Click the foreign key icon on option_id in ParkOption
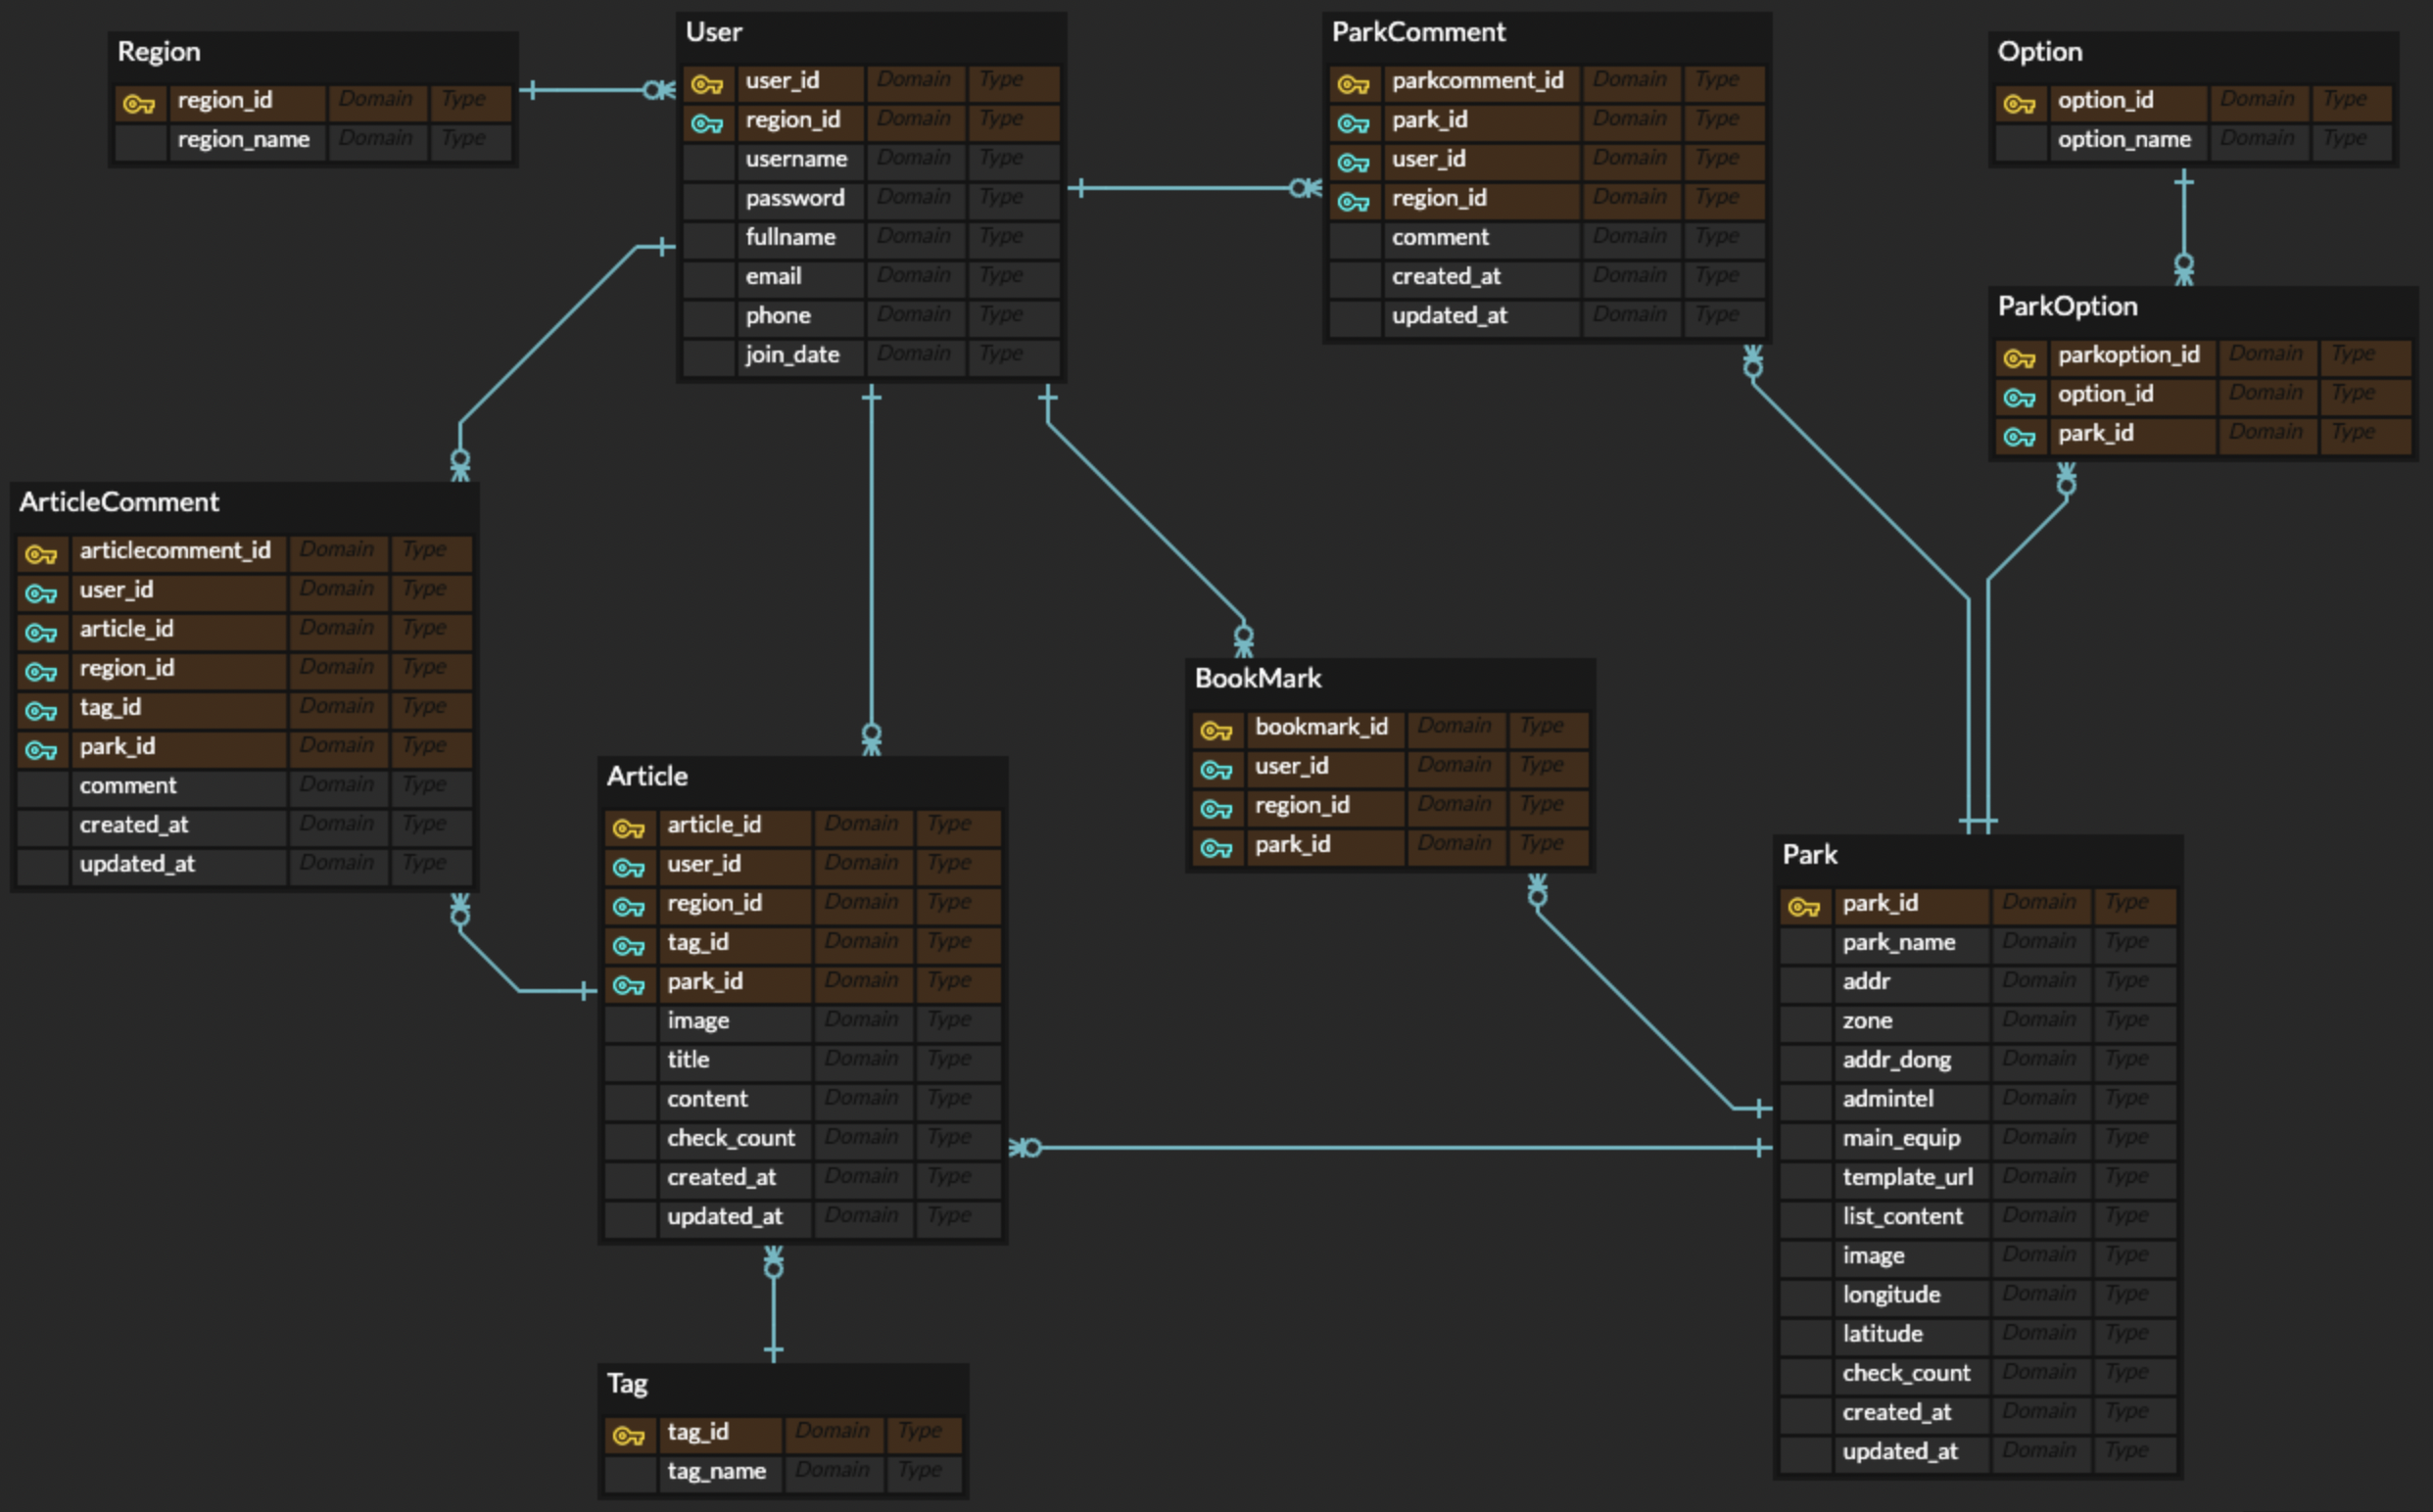 point(2022,396)
